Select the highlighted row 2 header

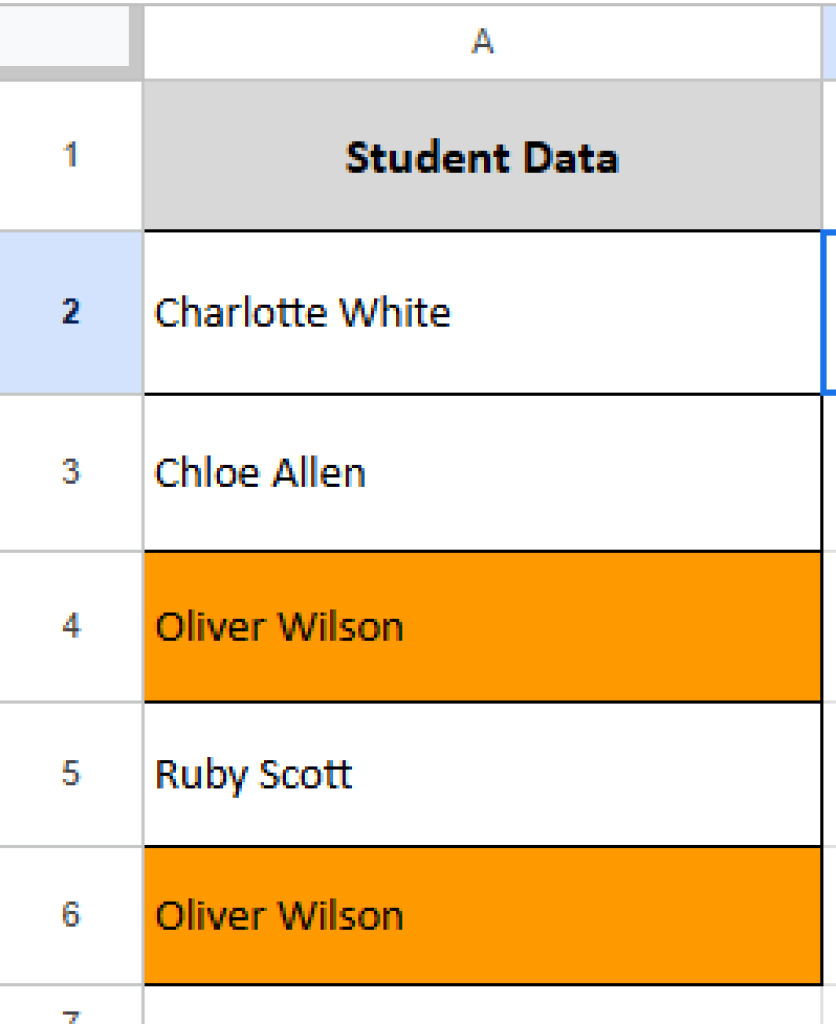coord(70,312)
